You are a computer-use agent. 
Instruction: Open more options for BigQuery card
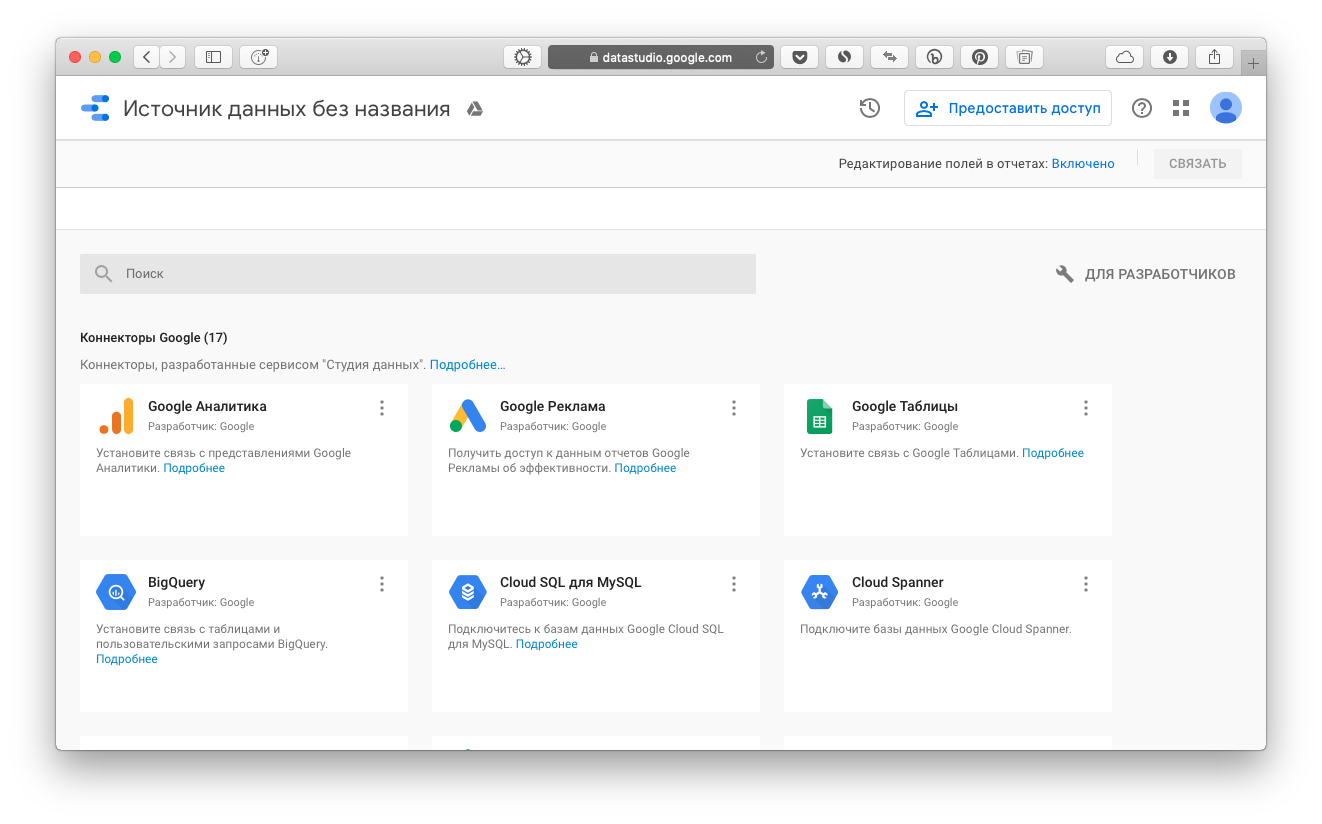[x=382, y=584]
